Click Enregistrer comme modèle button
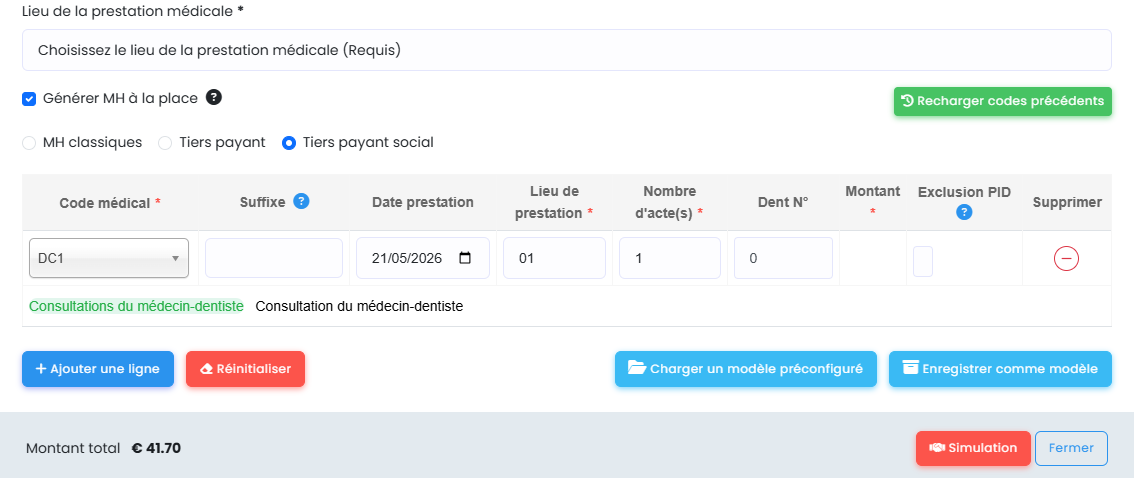 coord(1000,369)
